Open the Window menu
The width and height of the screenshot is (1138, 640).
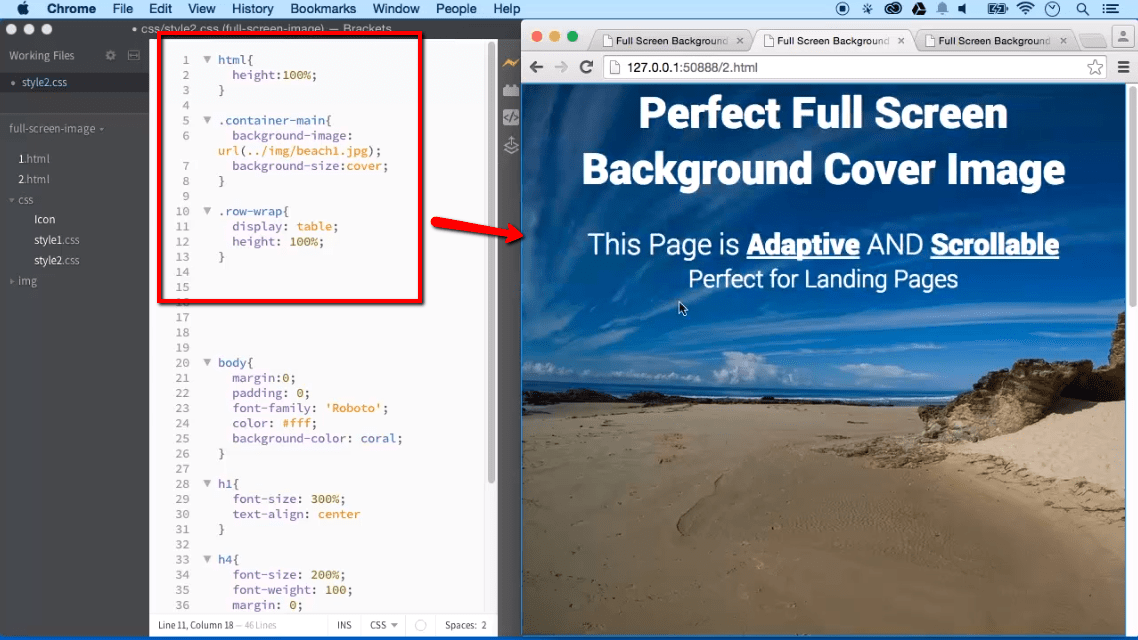tap(396, 9)
